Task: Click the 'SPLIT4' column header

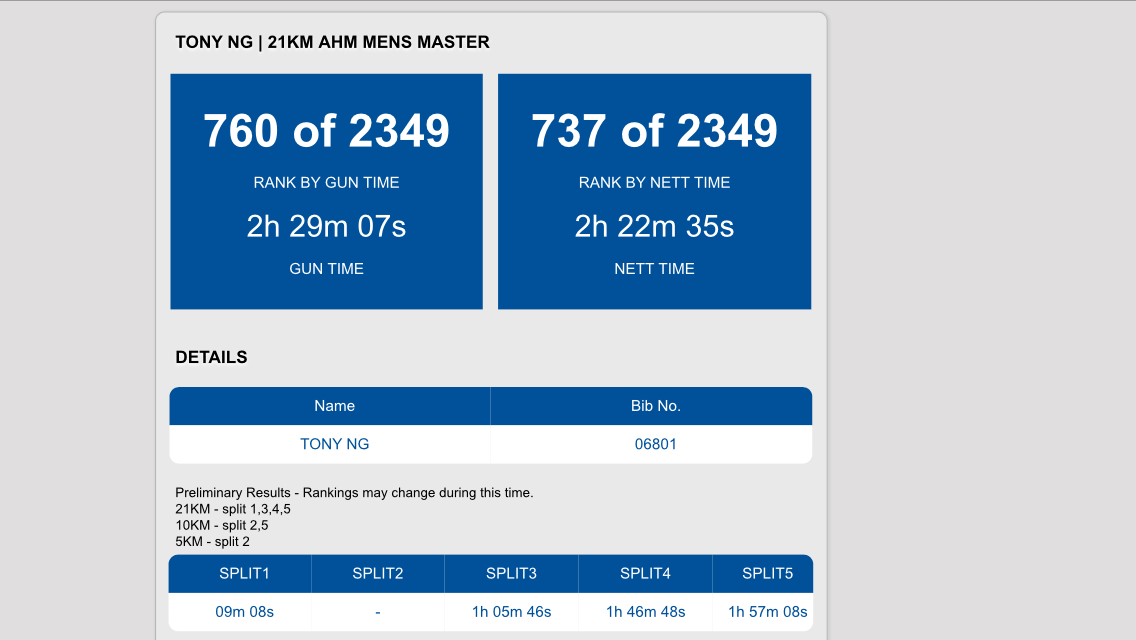Action: 646,574
